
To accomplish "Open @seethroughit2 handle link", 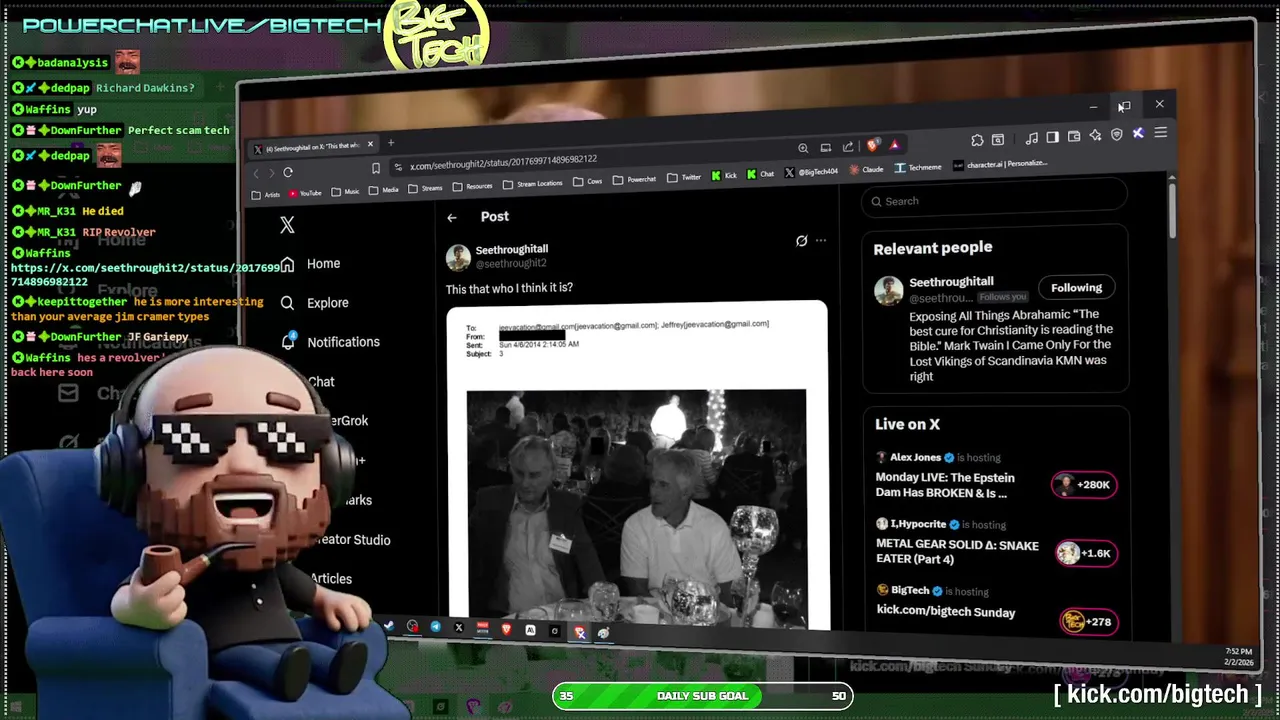I will click(x=511, y=264).
